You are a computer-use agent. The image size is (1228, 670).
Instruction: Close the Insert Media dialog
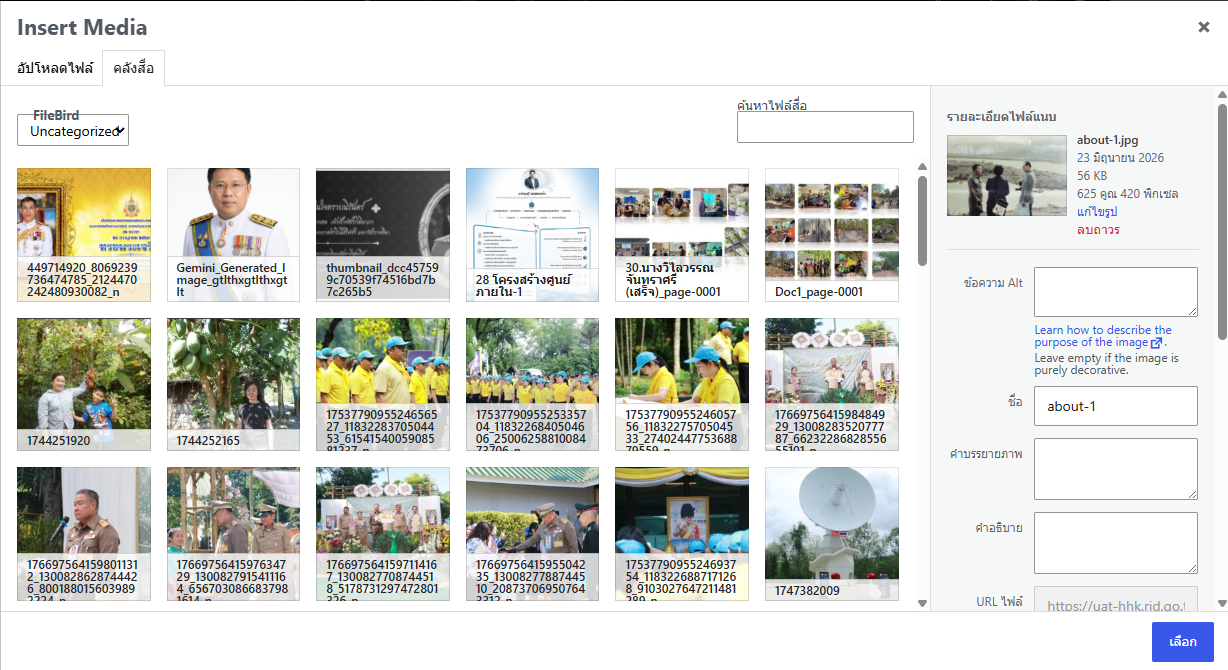1204,27
